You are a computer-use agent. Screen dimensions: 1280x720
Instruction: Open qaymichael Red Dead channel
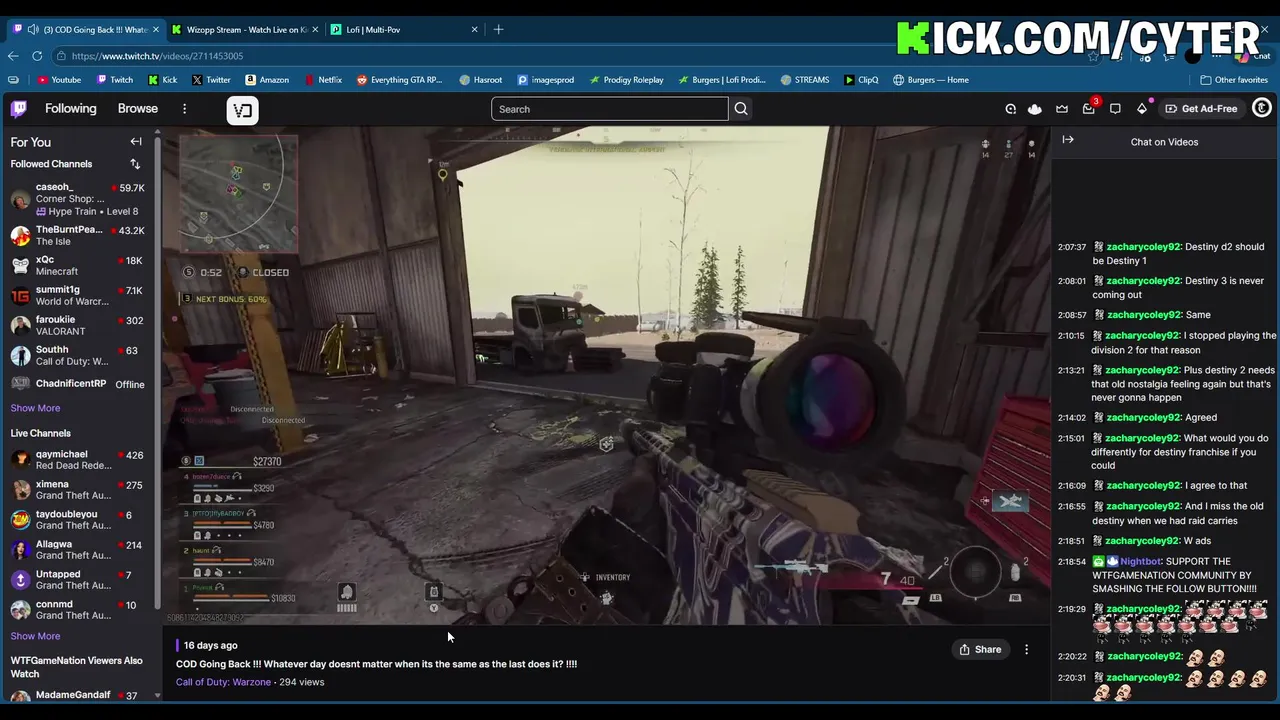[78, 460]
